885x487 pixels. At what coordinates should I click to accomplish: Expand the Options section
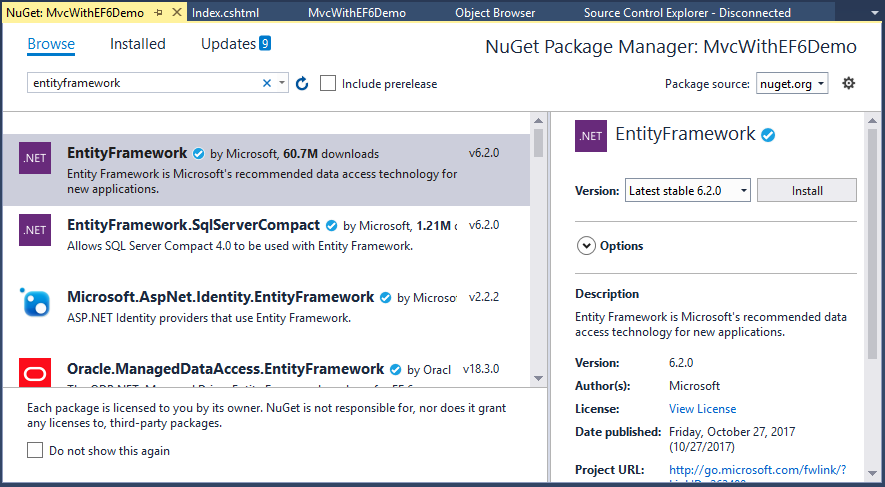(586, 246)
